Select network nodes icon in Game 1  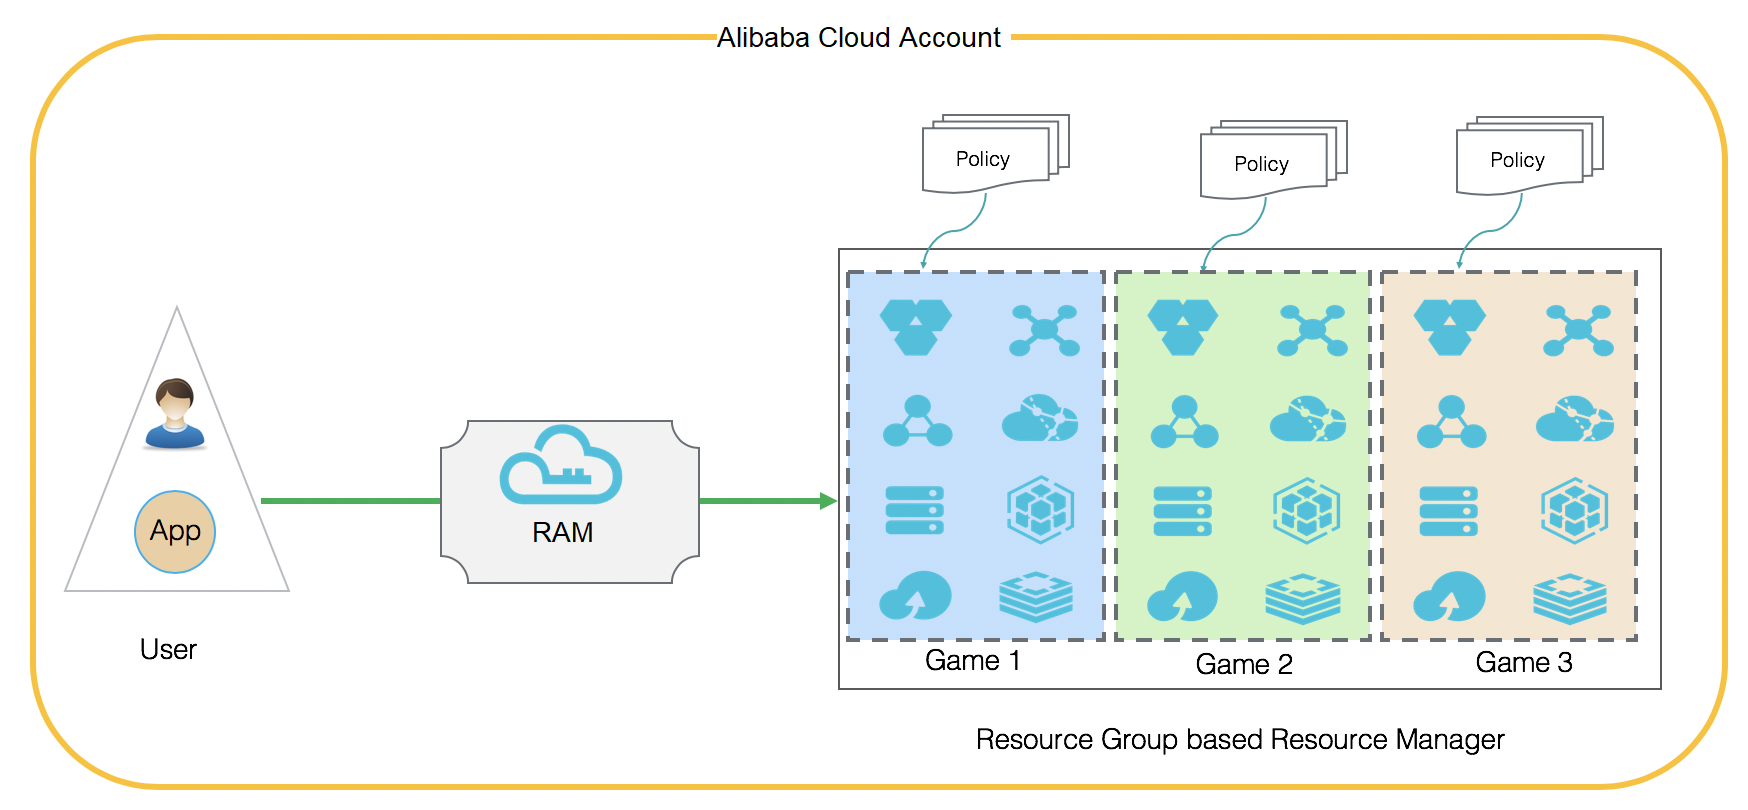tap(1044, 330)
